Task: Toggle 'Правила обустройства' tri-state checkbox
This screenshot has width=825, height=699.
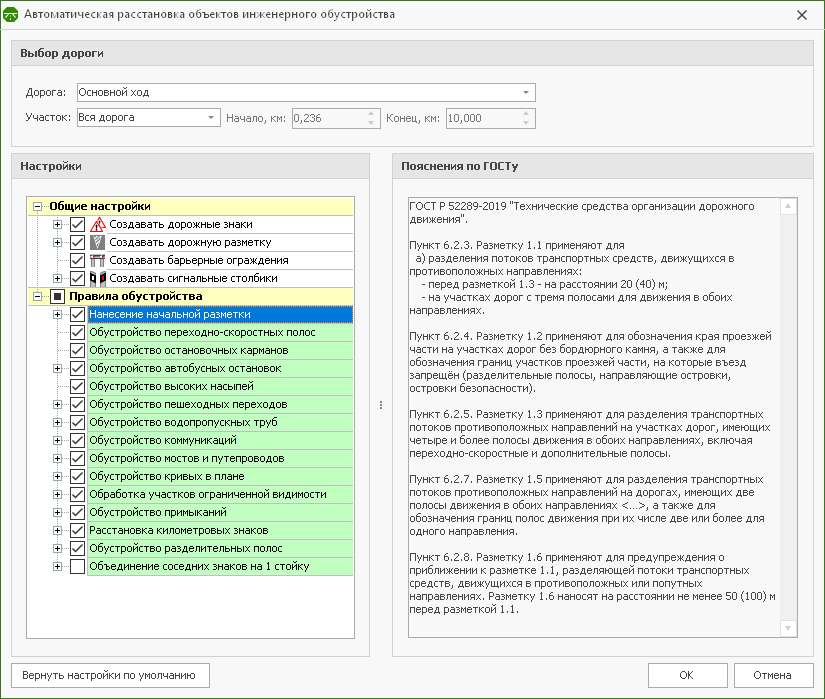Action: pyautogui.click(x=57, y=297)
